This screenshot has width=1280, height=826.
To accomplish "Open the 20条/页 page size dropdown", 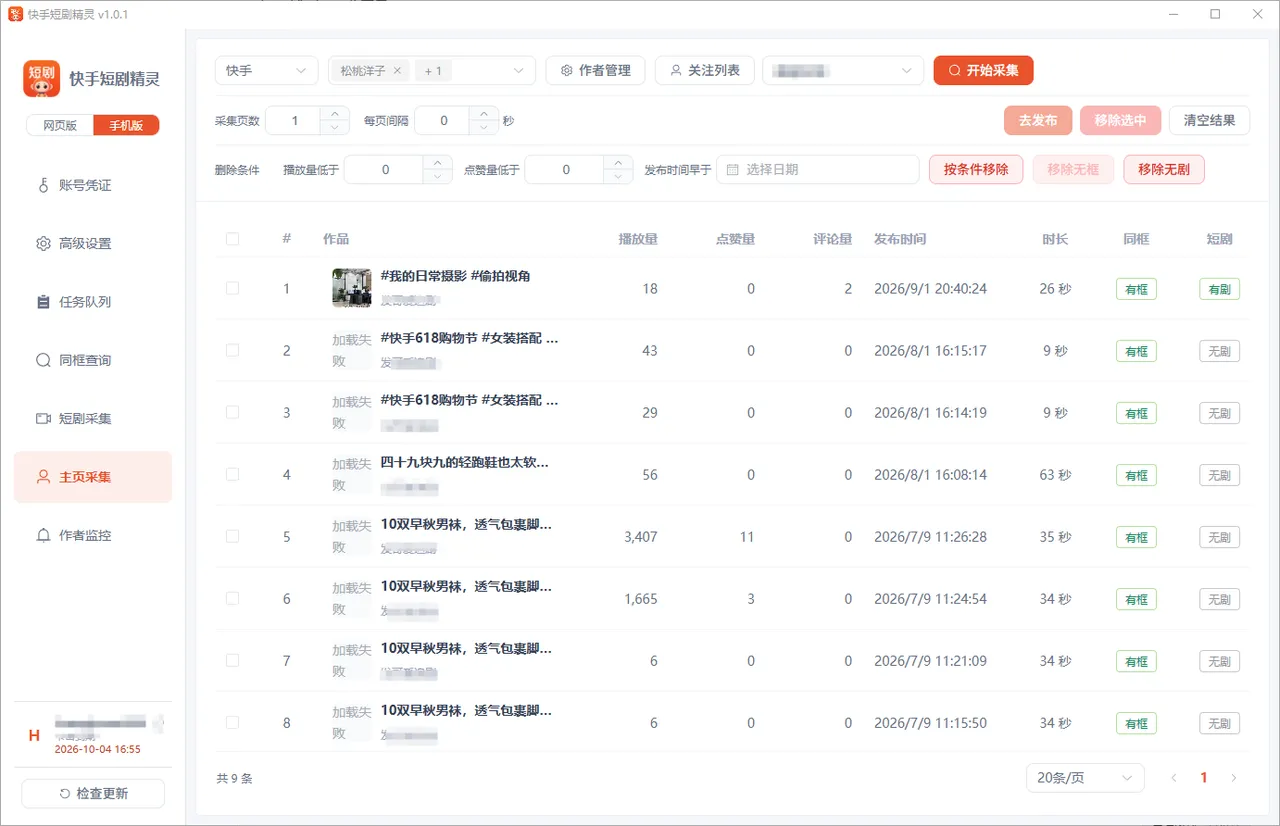I will point(1085,778).
